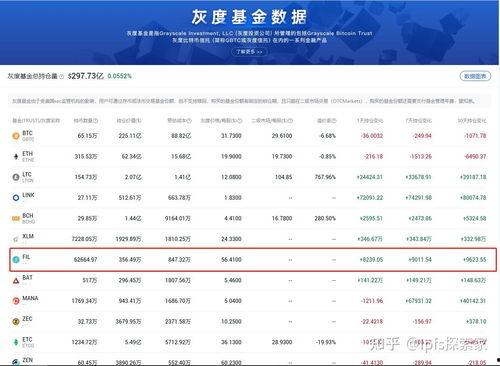Select the BAT fund name
The width and height of the screenshot is (500, 366).
pos(27,278)
